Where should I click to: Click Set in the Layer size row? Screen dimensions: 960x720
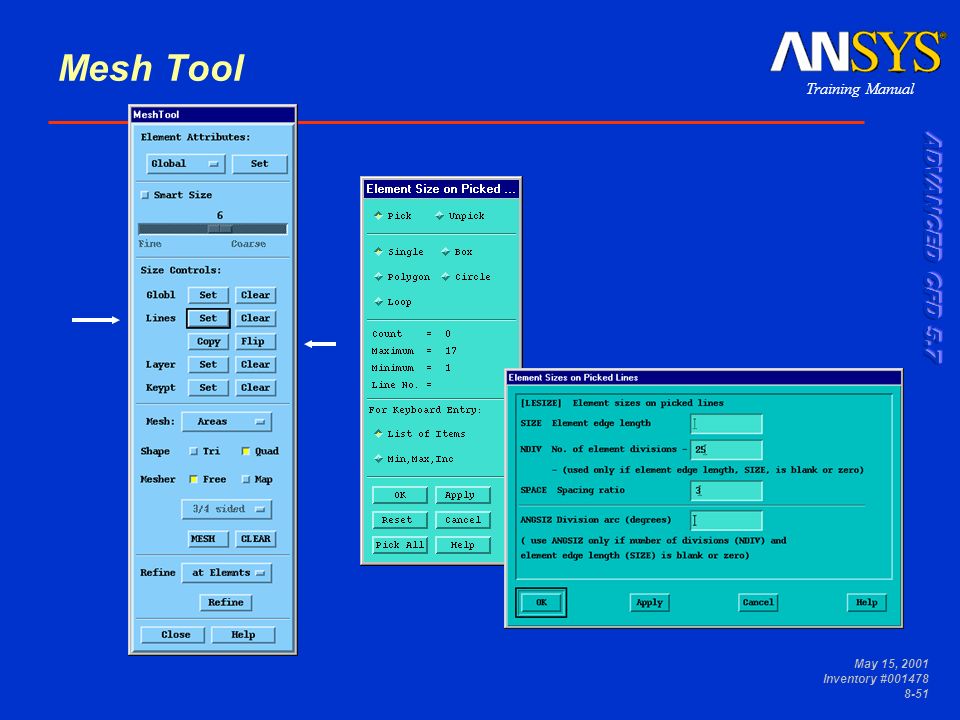tap(208, 364)
